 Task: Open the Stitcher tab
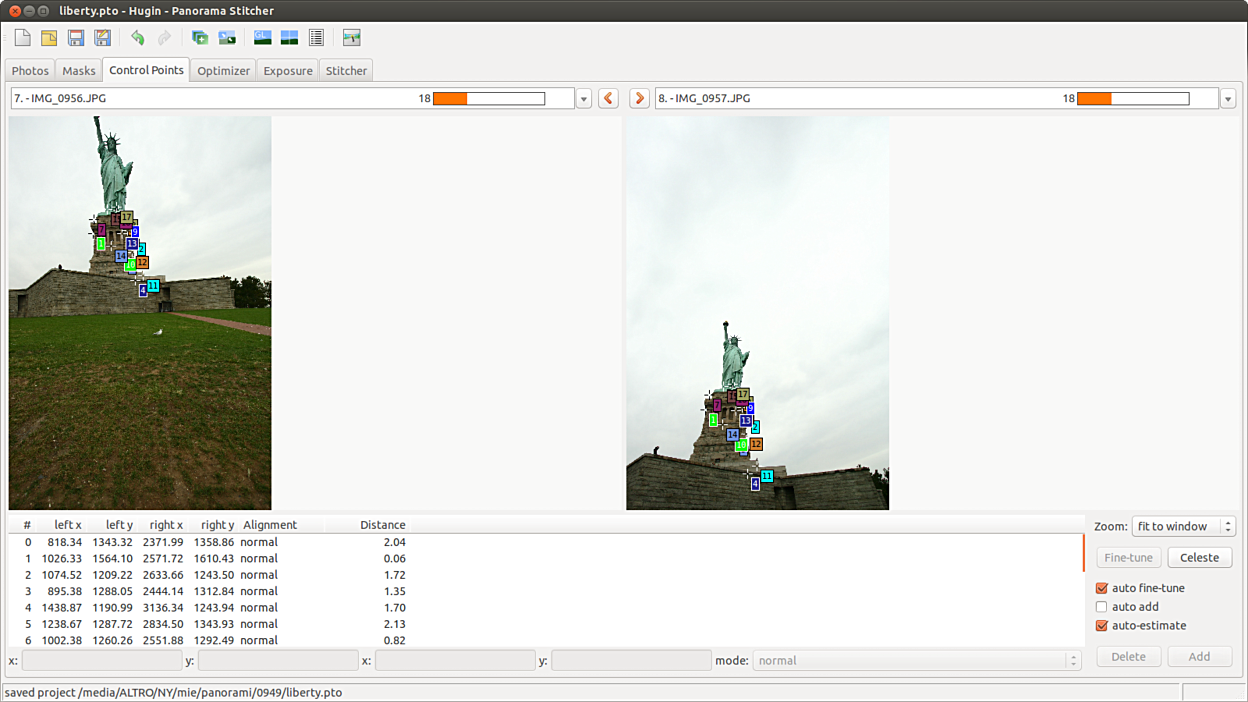(346, 71)
